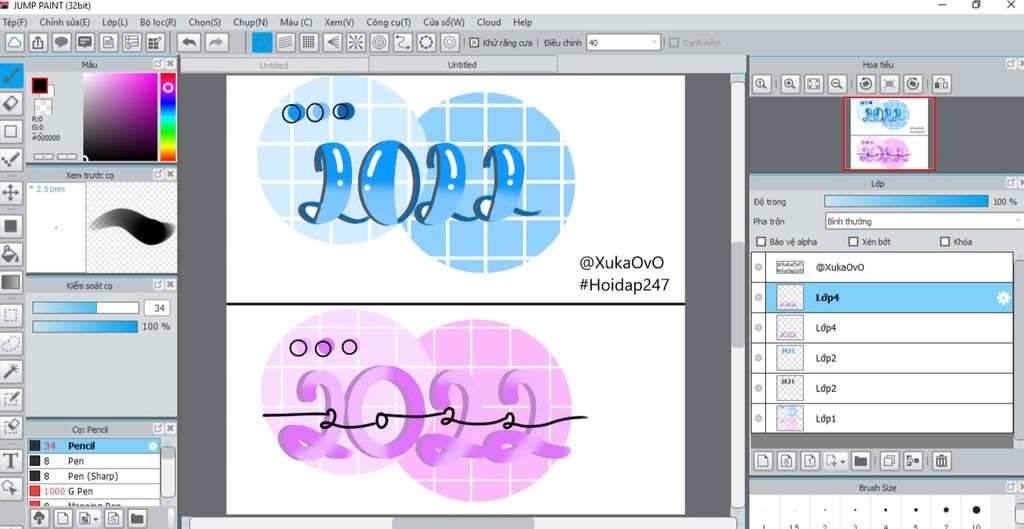The width and height of the screenshot is (1024, 529).
Task: Zoom in using the navigator magnifier plus
Action: pos(790,84)
